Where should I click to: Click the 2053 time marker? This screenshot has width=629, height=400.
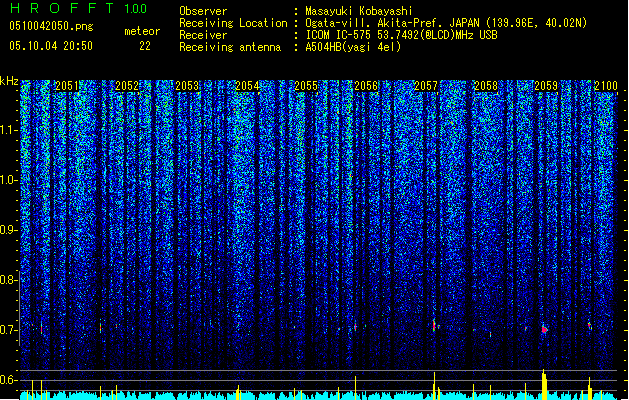click(x=187, y=86)
